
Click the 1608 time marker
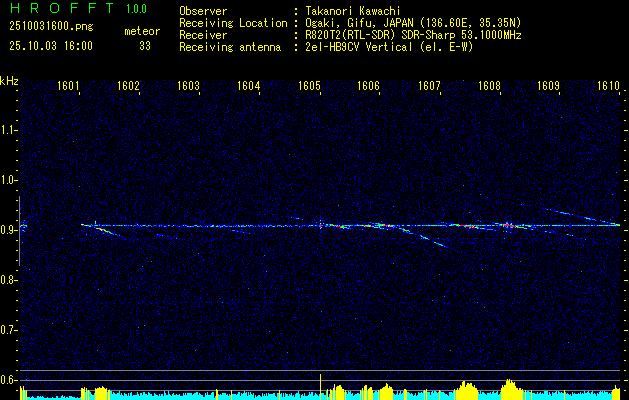[489, 86]
